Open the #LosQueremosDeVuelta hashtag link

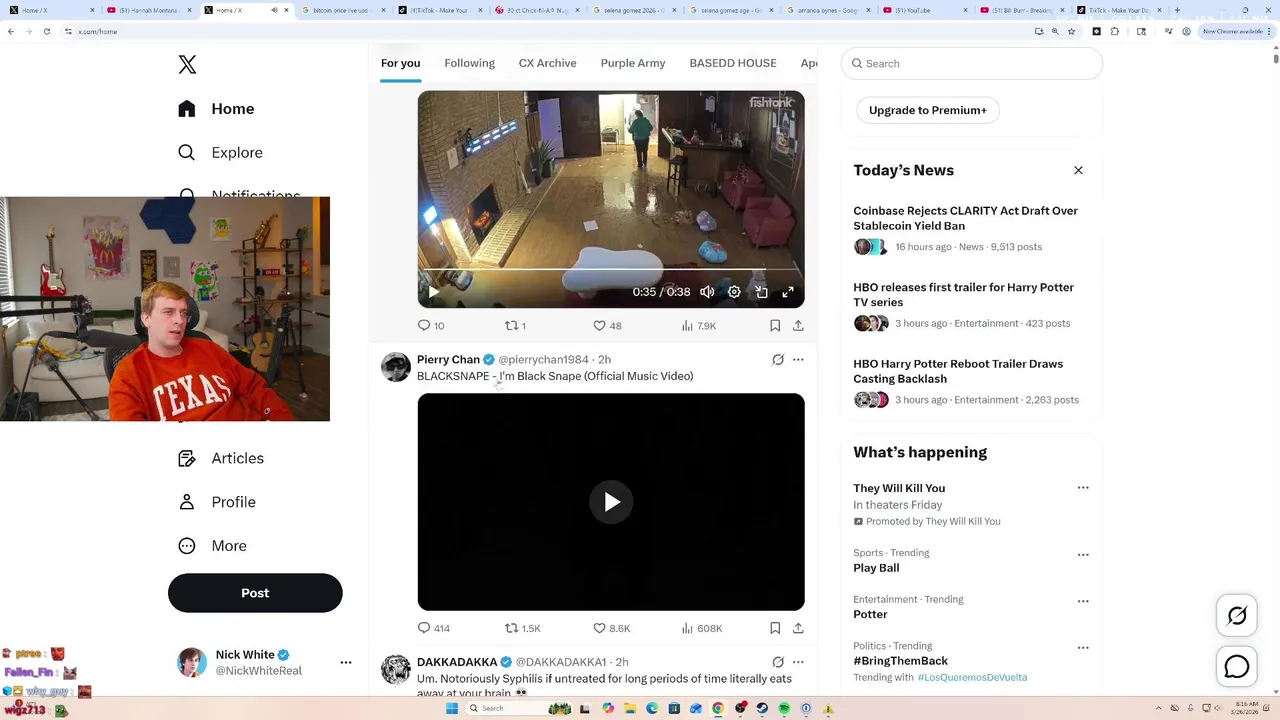coord(972,677)
